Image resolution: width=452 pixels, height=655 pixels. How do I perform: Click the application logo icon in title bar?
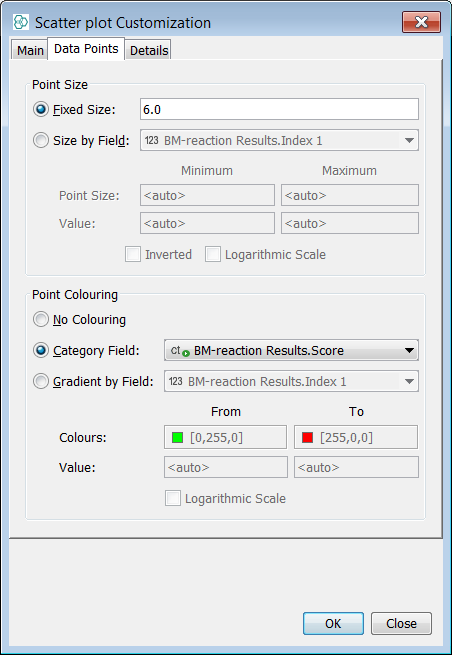(21, 22)
